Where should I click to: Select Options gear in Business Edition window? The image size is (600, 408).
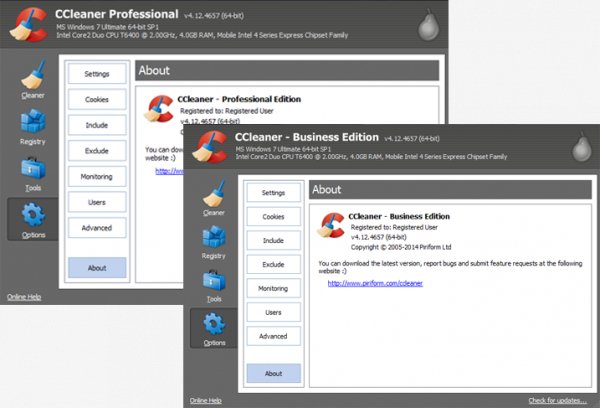point(214,328)
